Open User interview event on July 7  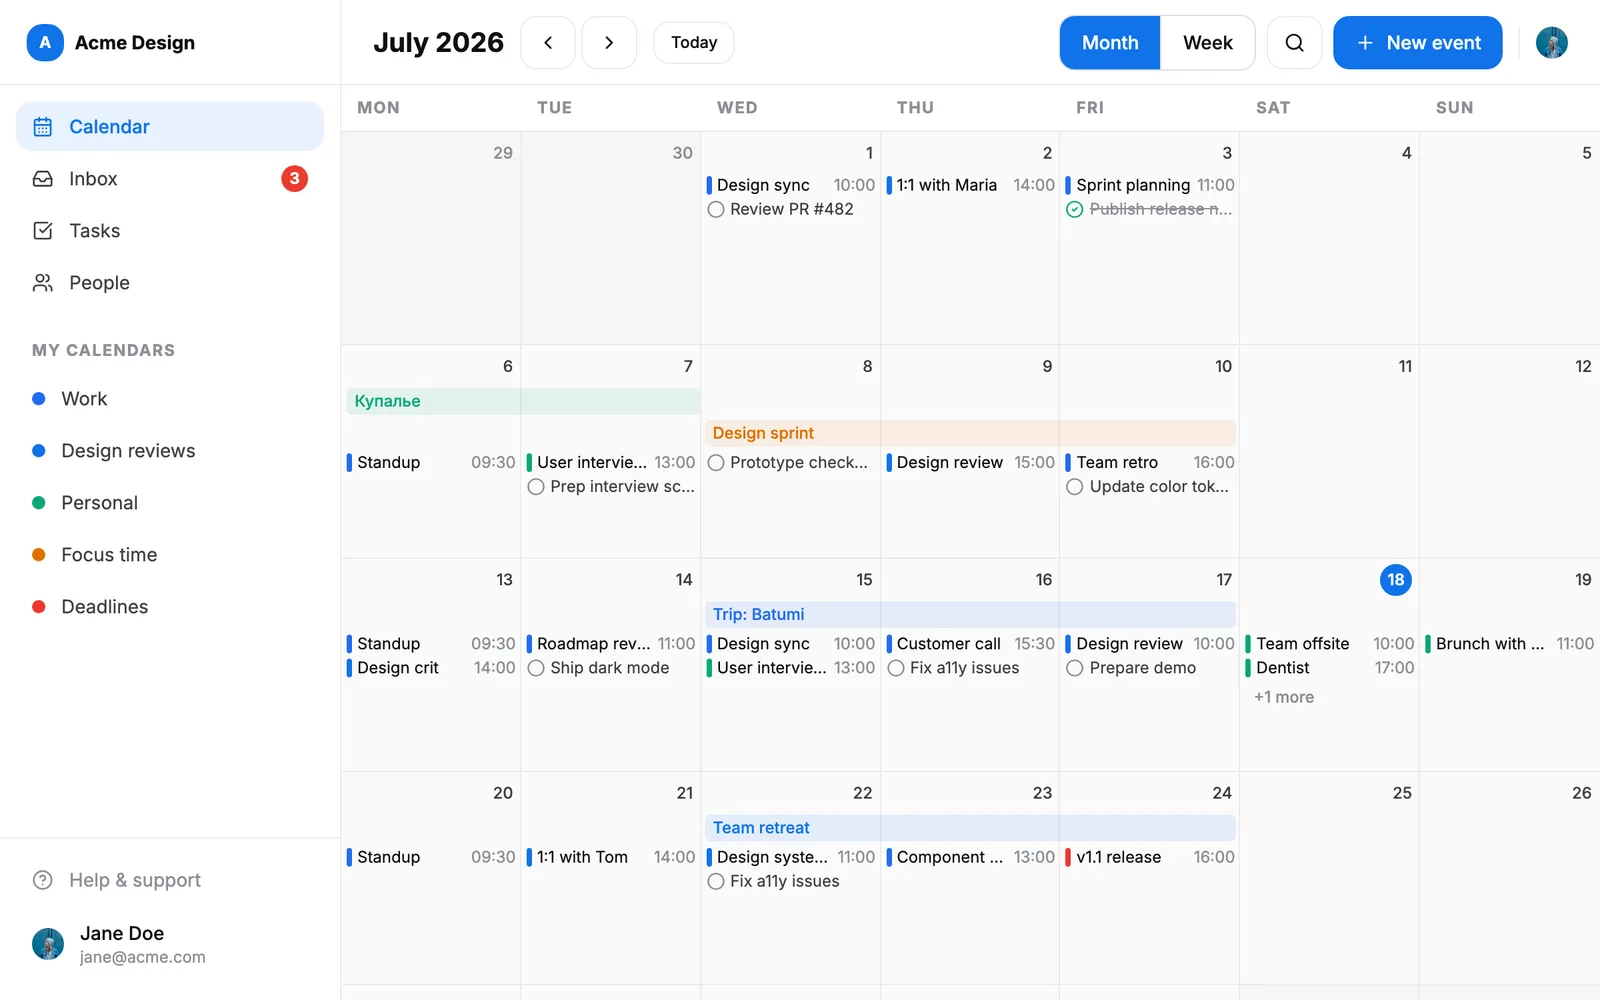coord(611,462)
